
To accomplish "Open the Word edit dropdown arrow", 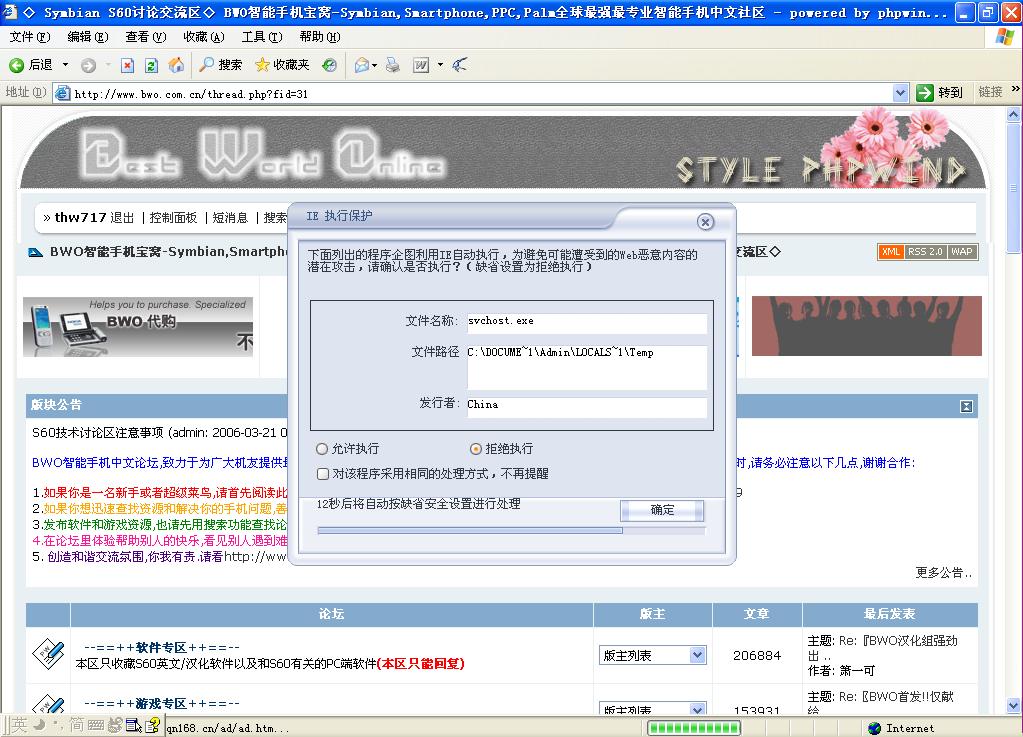I will coord(440,65).
